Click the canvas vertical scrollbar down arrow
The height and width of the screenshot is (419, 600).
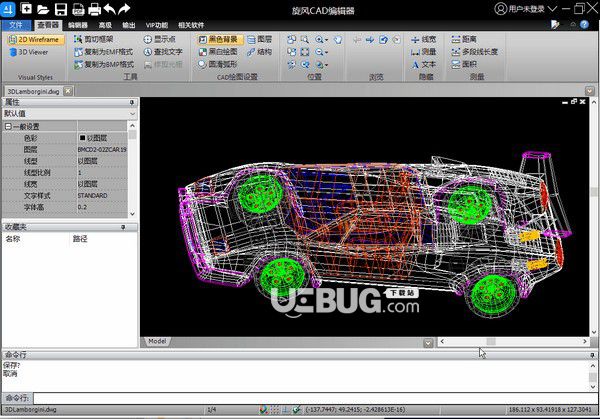click(593, 333)
